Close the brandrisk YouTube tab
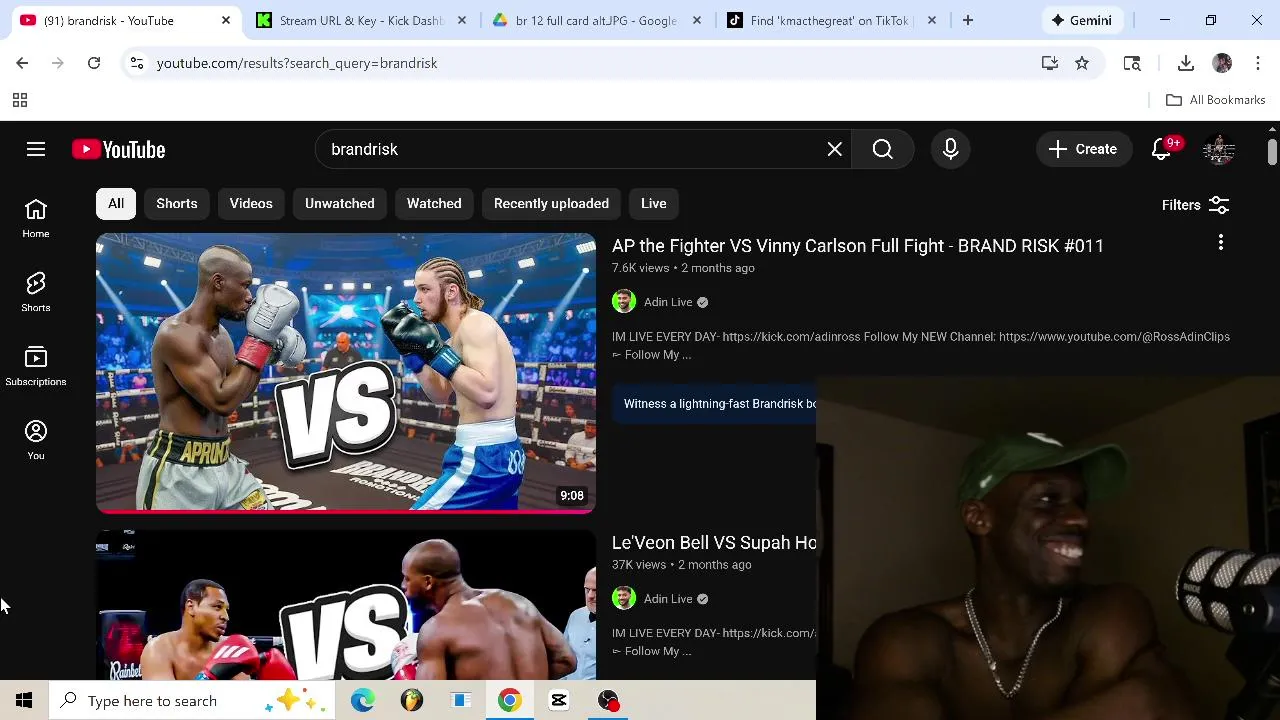1280x720 pixels. [x=226, y=20]
